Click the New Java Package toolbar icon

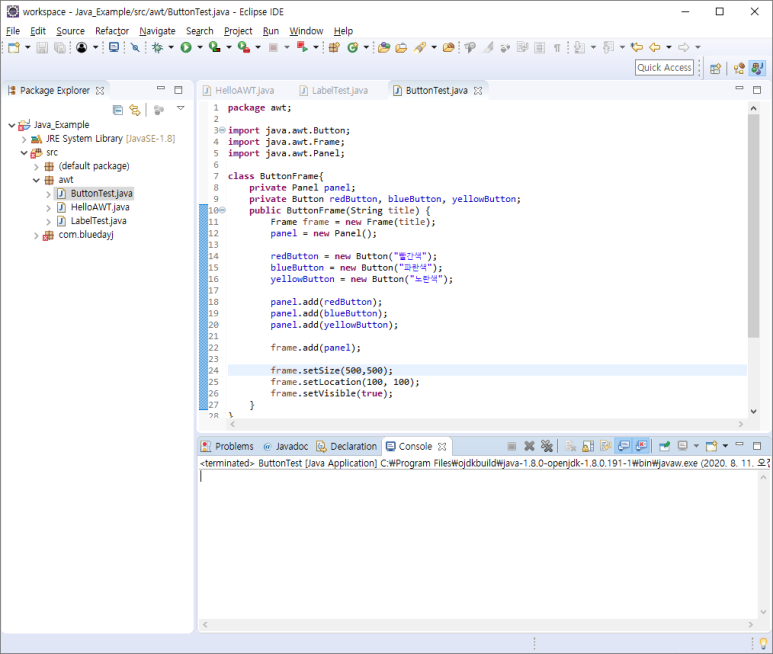(x=334, y=47)
